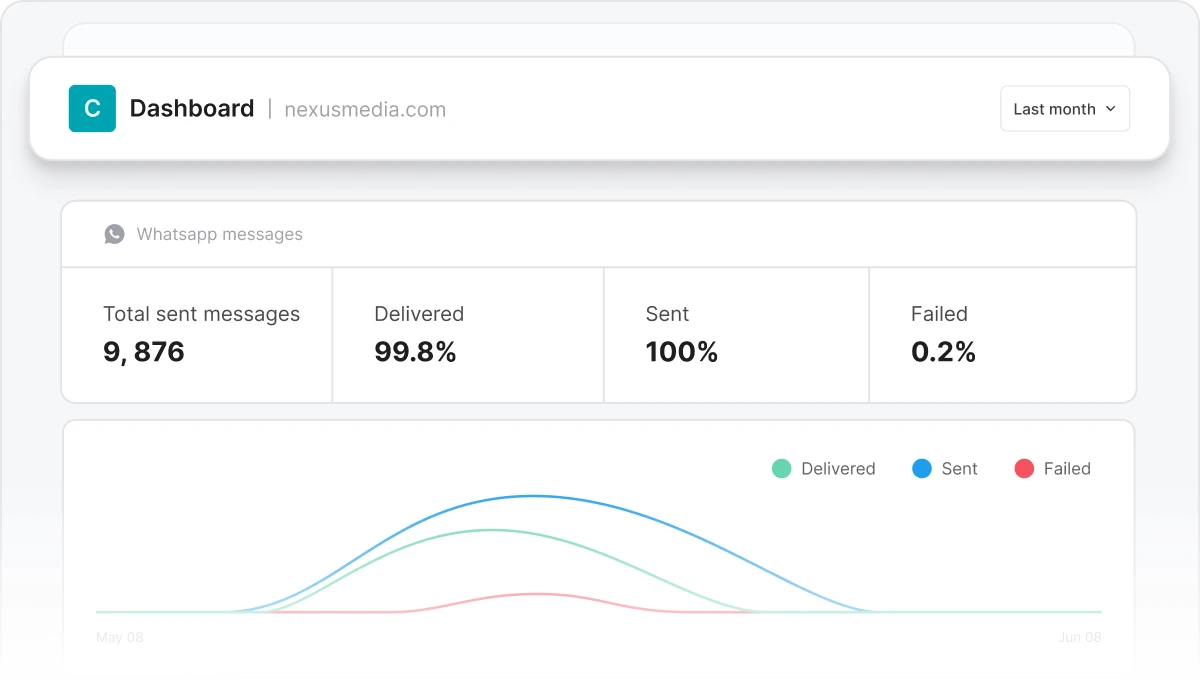This screenshot has height=692, width=1200.
Task: Select the 99.8% delivered value
Action: pos(416,352)
